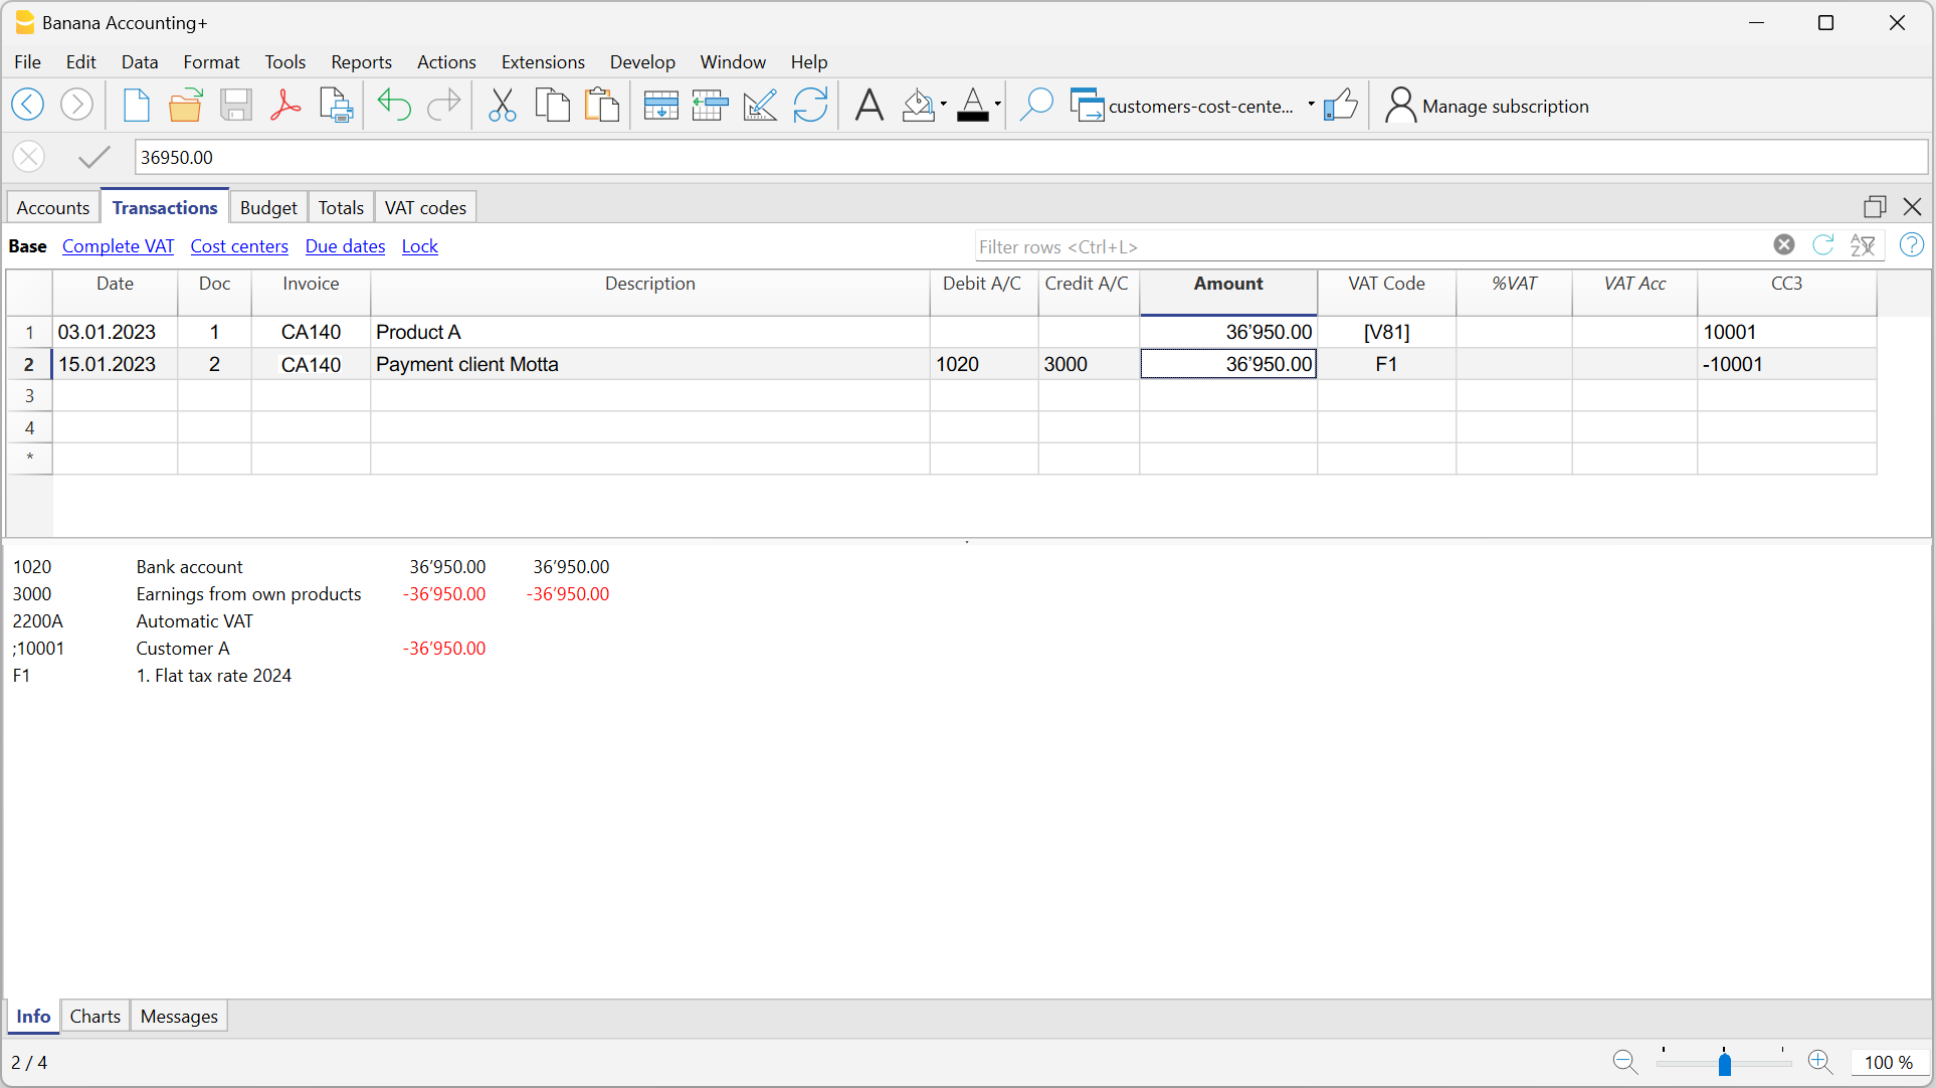
Task: Accept cell edit with checkmark
Action: [94, 157]
